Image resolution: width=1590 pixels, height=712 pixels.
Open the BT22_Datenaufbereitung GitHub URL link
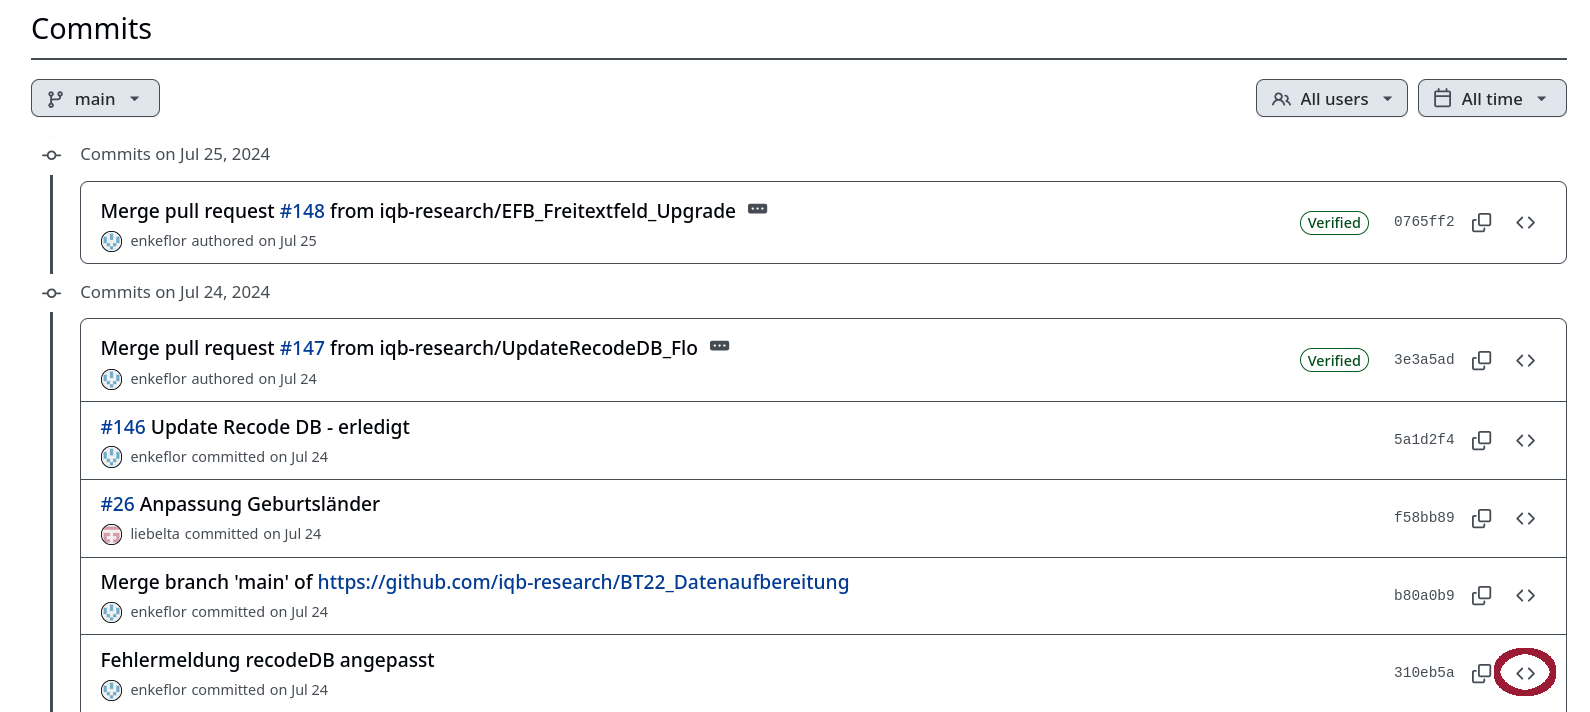[x=583, y=582]
